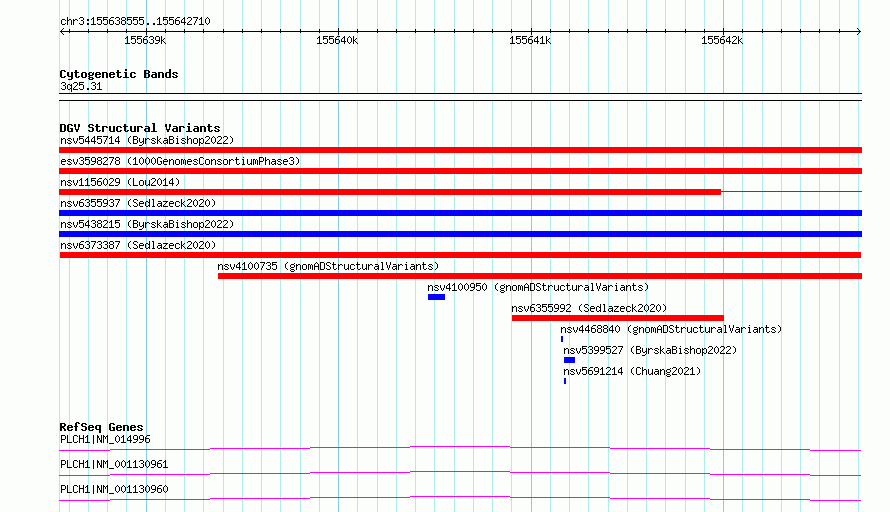This screenshot has width=890, height=512.
Task: Click the 155641k ruler tick label
Action: point(530,40)
